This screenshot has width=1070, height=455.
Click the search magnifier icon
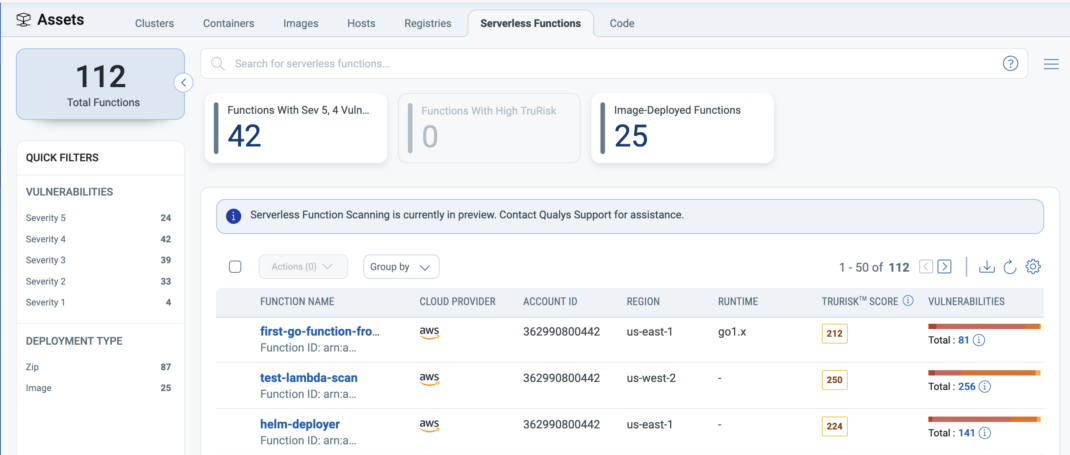point(218,64)
